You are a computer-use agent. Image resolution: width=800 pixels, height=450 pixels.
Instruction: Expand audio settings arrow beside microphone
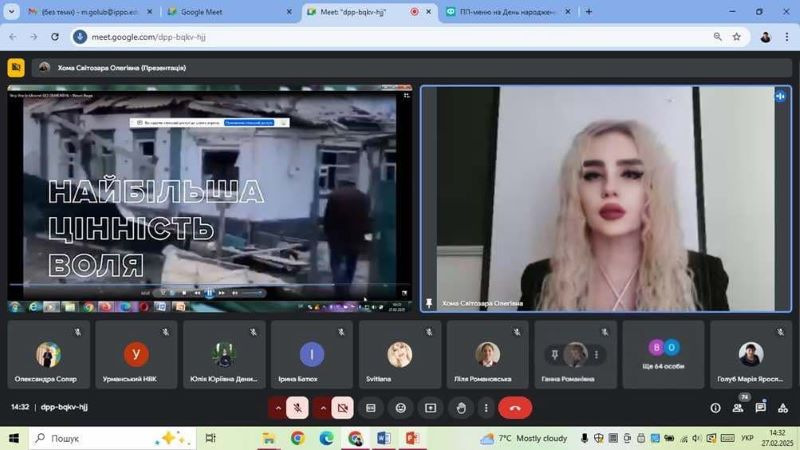tap(278, 408)
